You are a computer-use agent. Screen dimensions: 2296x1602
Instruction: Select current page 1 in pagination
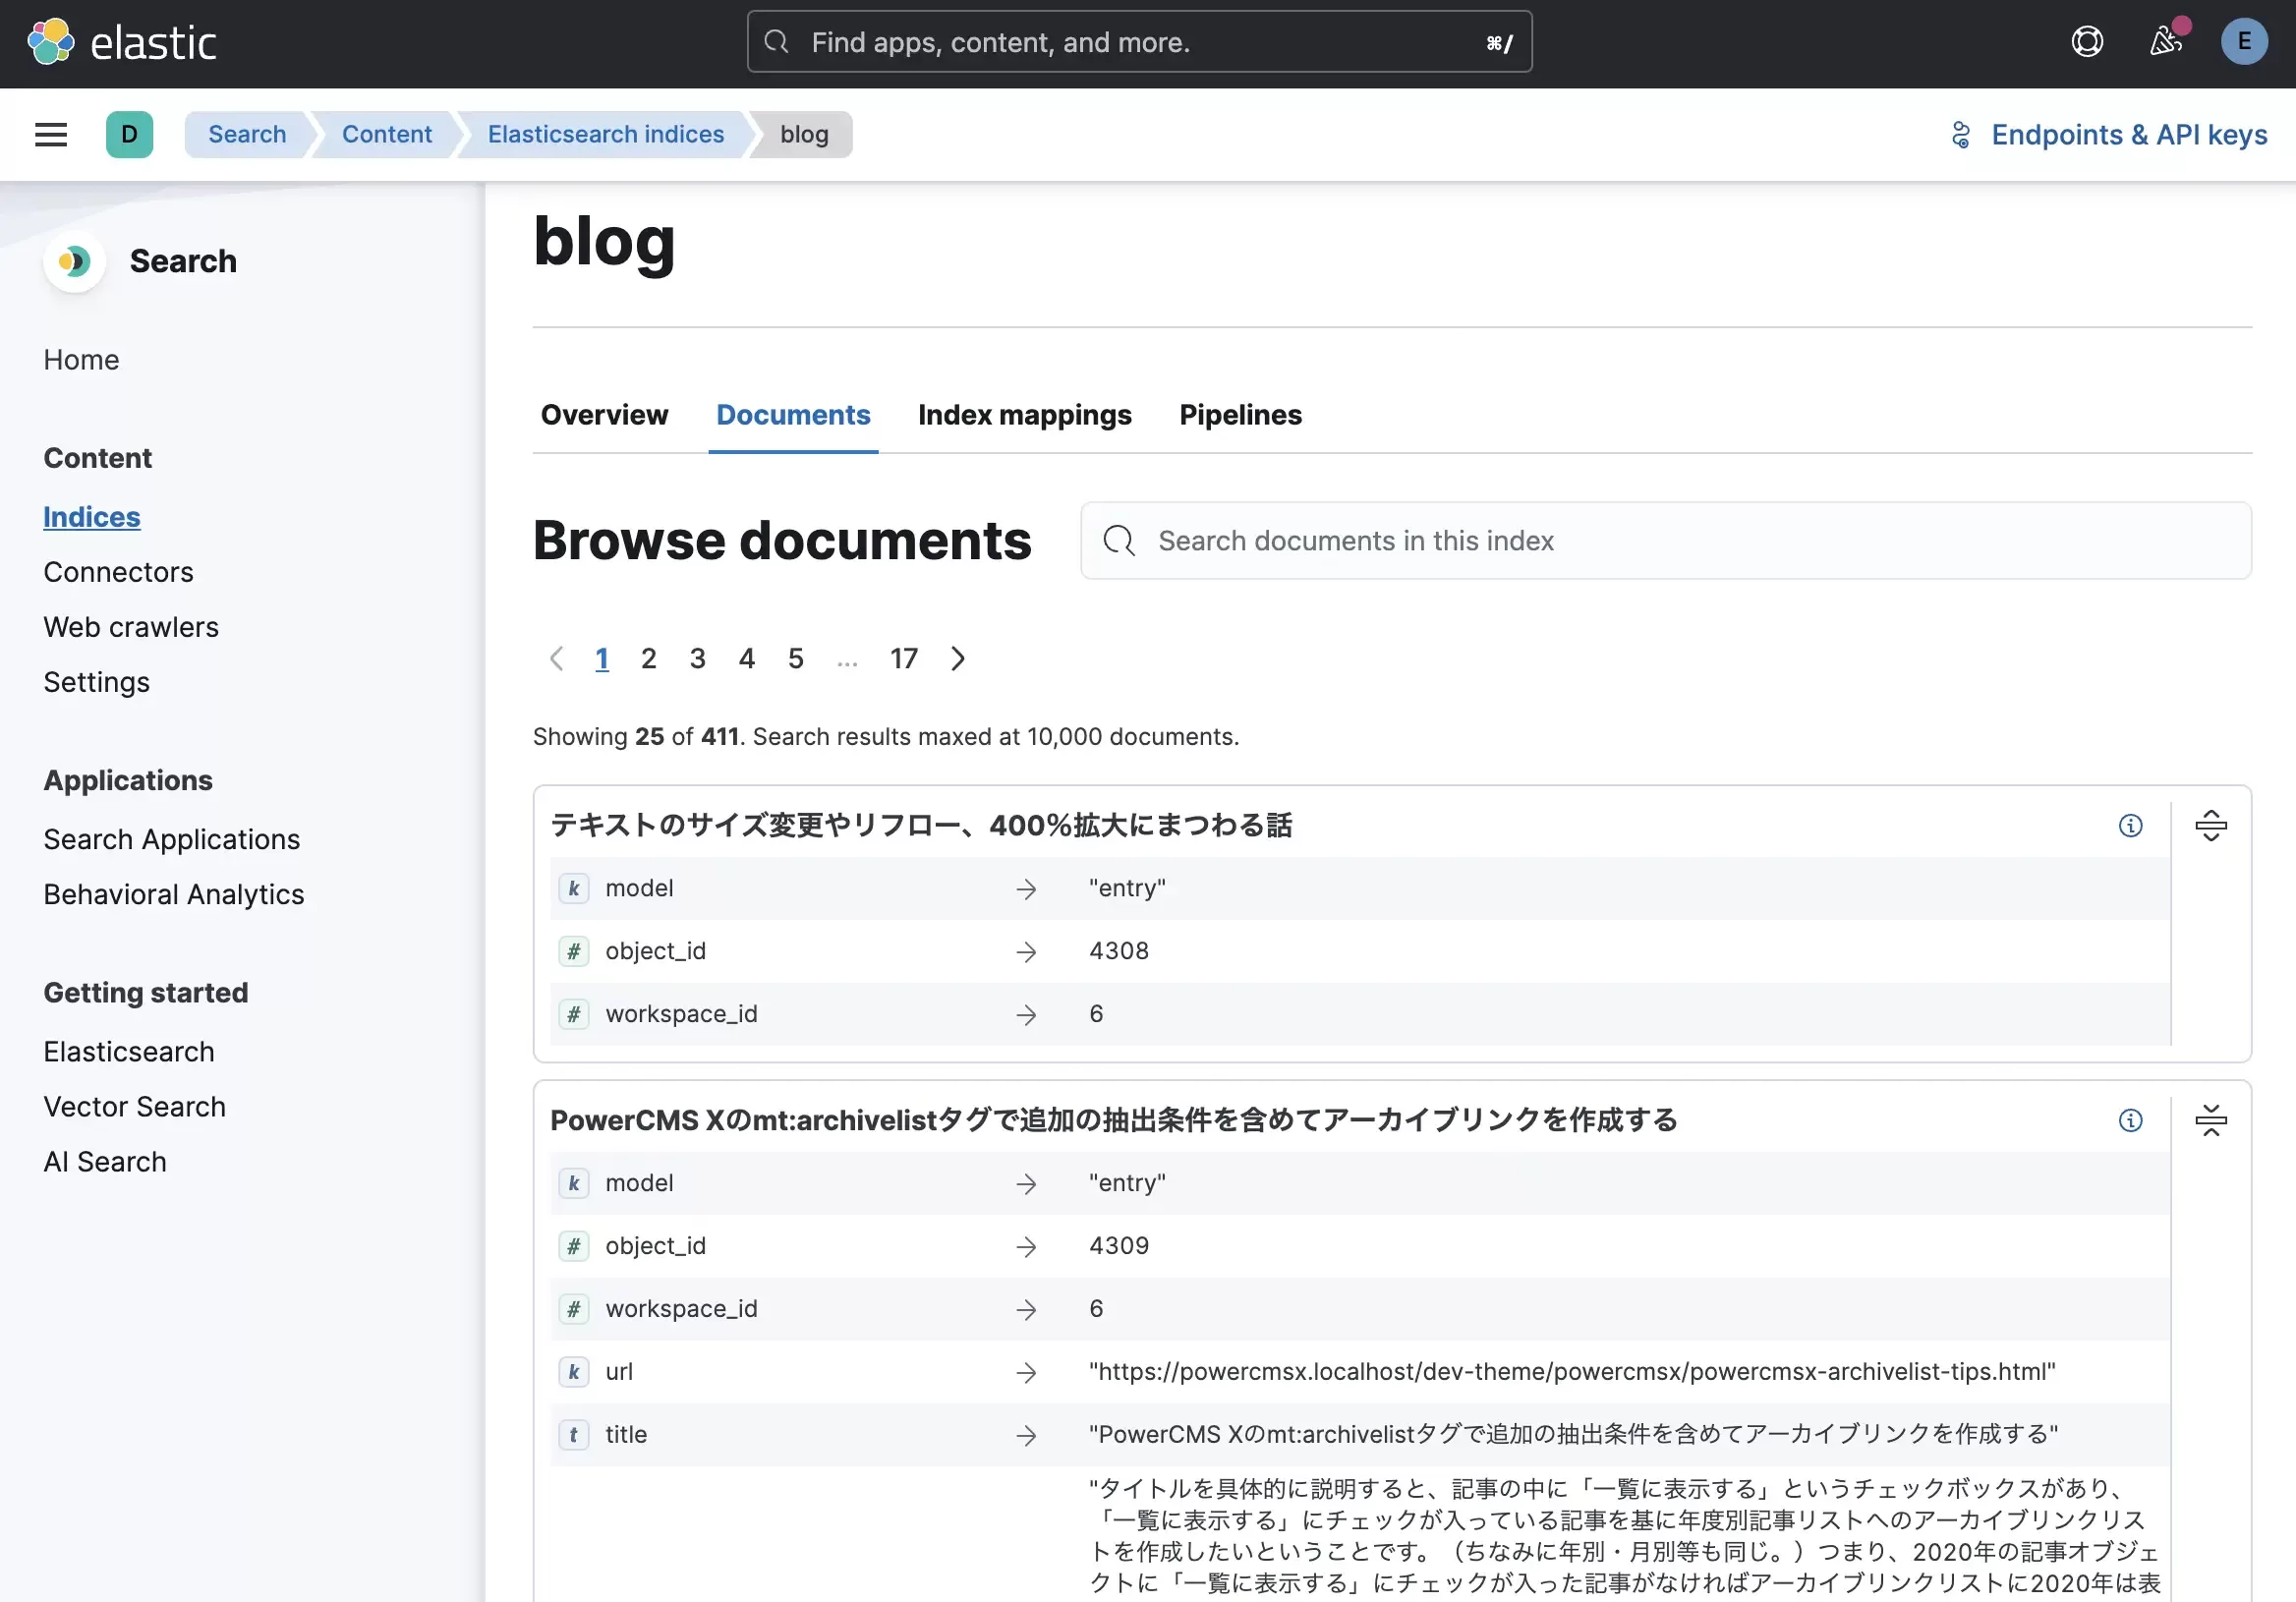(x=601, y=658)
